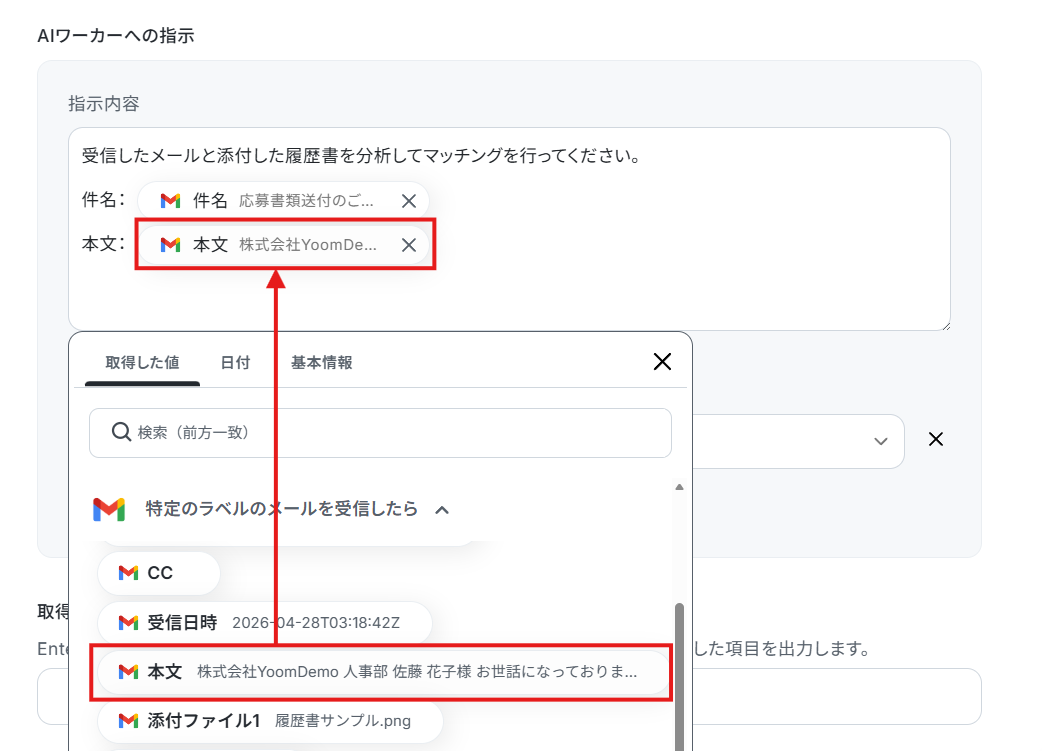The width and height of the screenshot is (1042, 751).
Task: Click the Gmail icon in the 件名 instruction chip
Action: point(171,201)
